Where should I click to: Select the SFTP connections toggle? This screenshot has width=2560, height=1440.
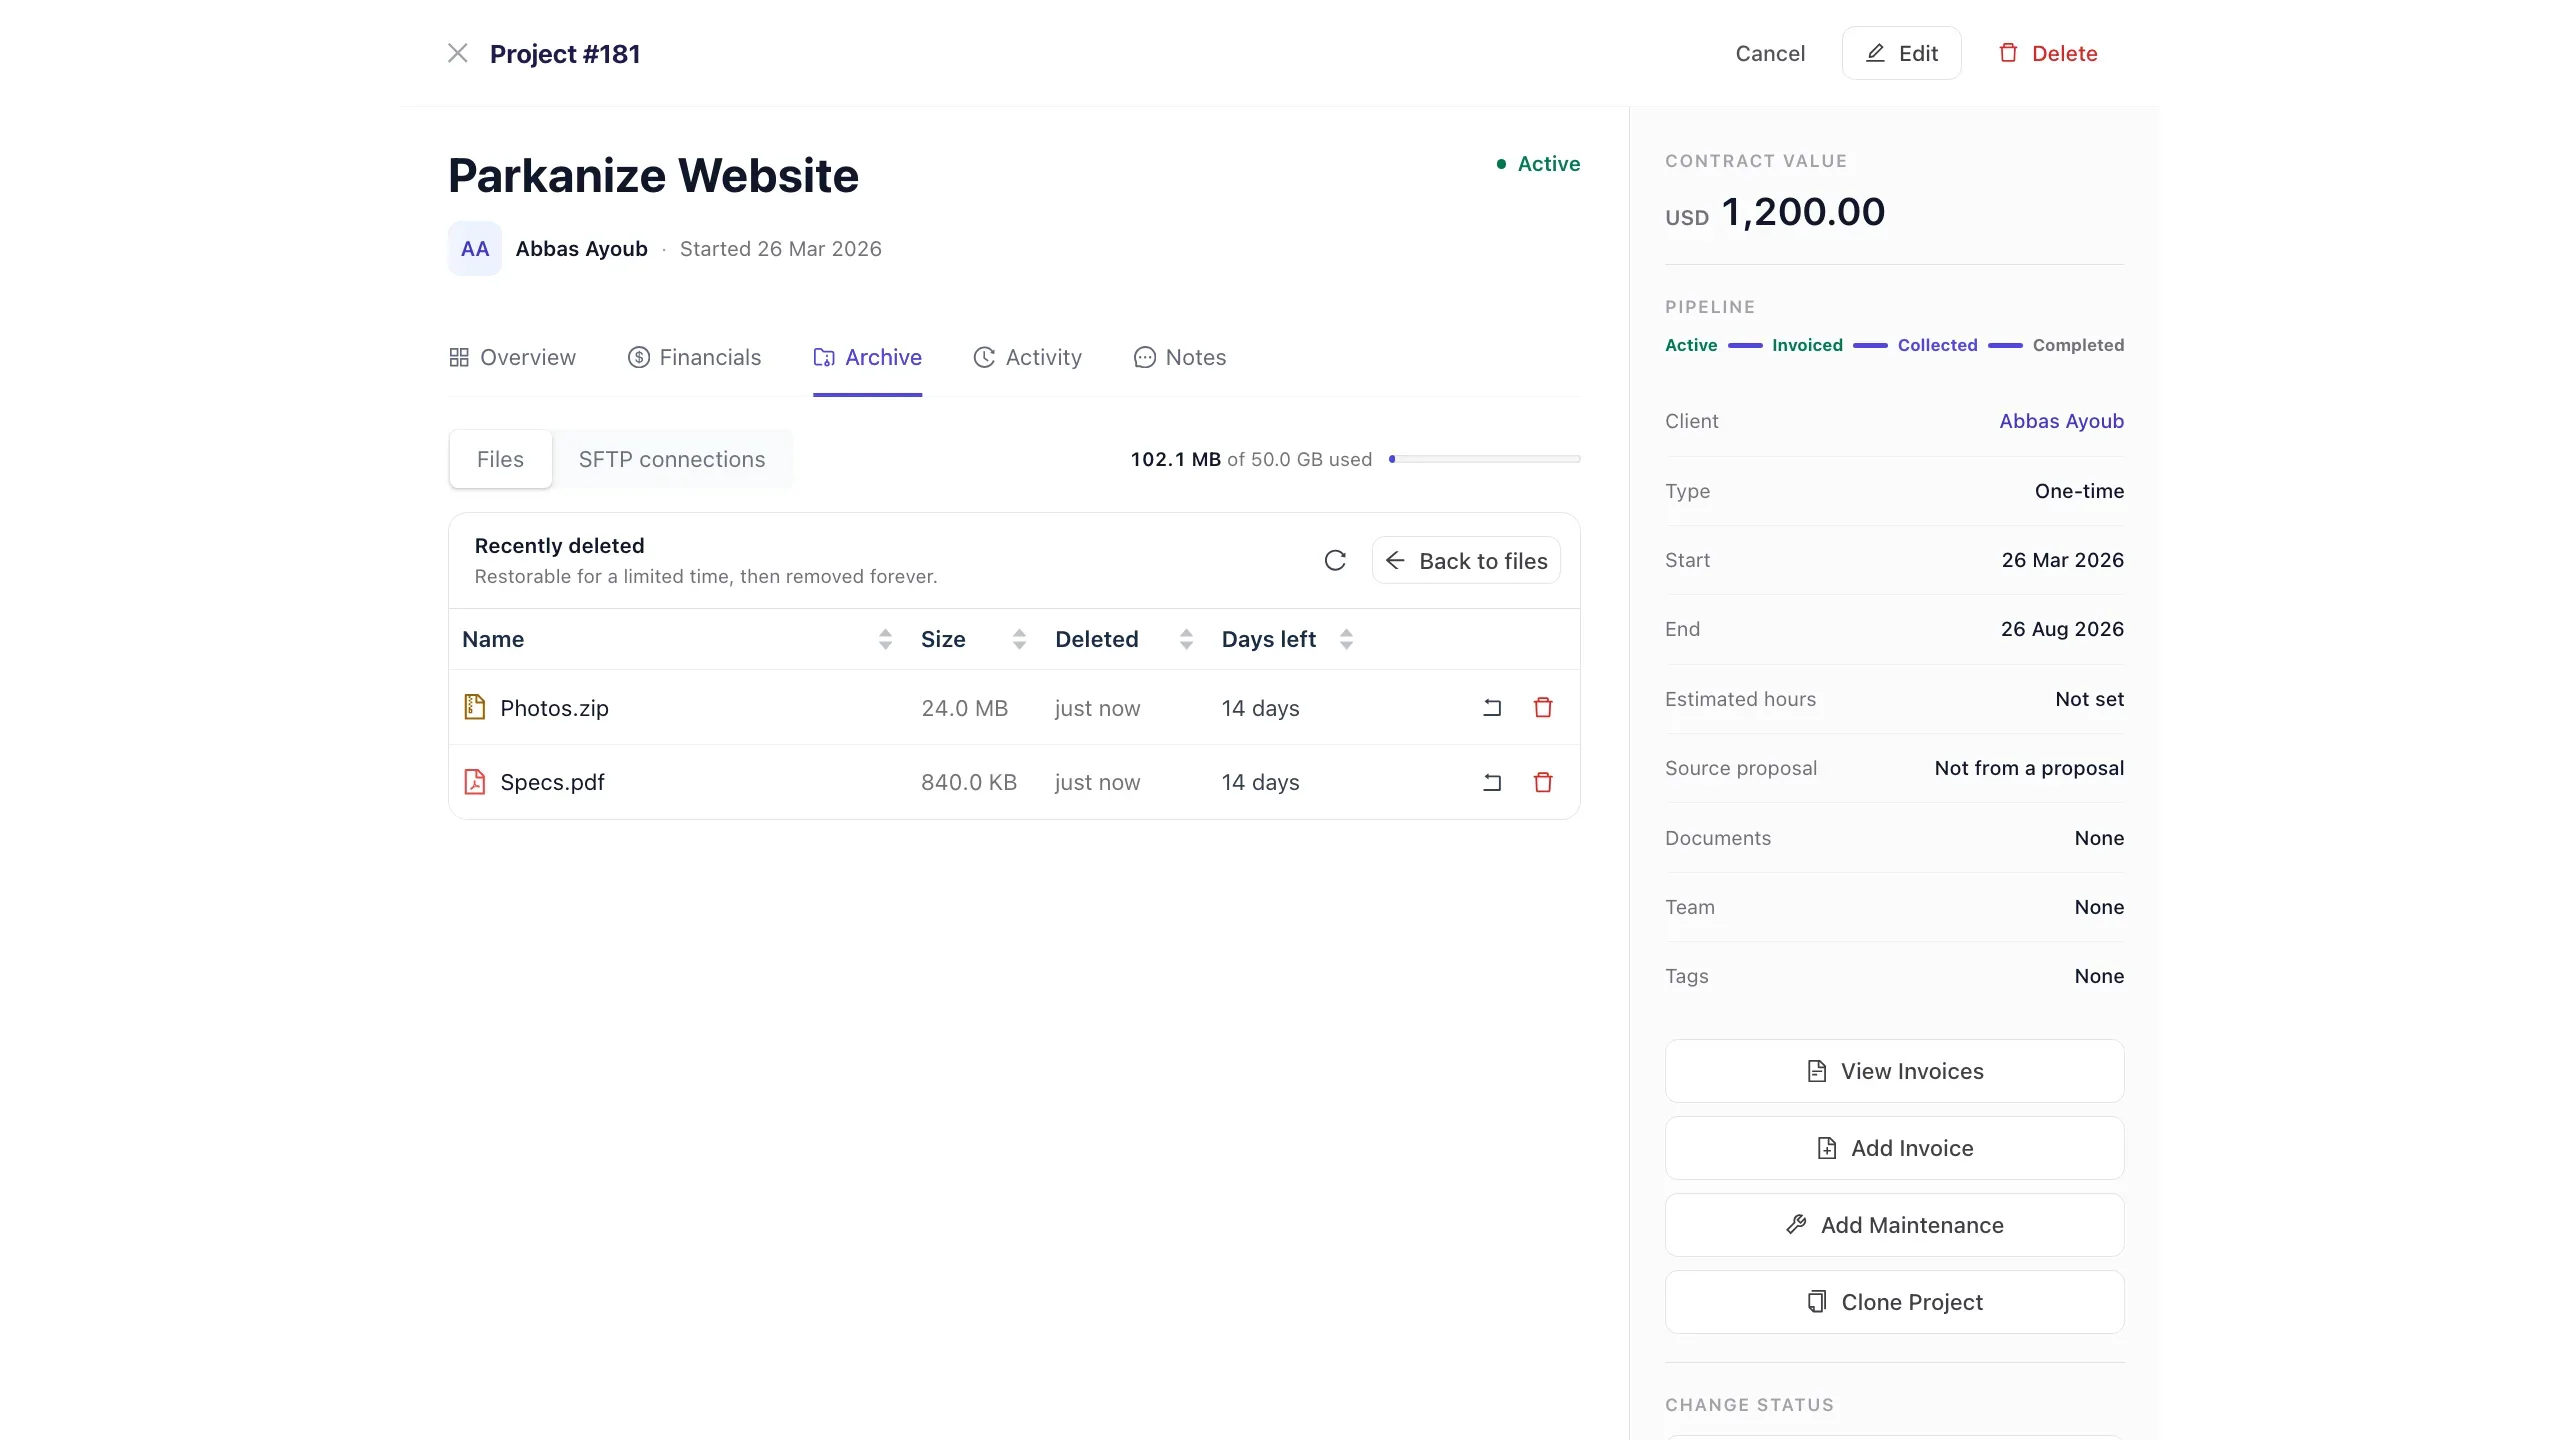672,459
